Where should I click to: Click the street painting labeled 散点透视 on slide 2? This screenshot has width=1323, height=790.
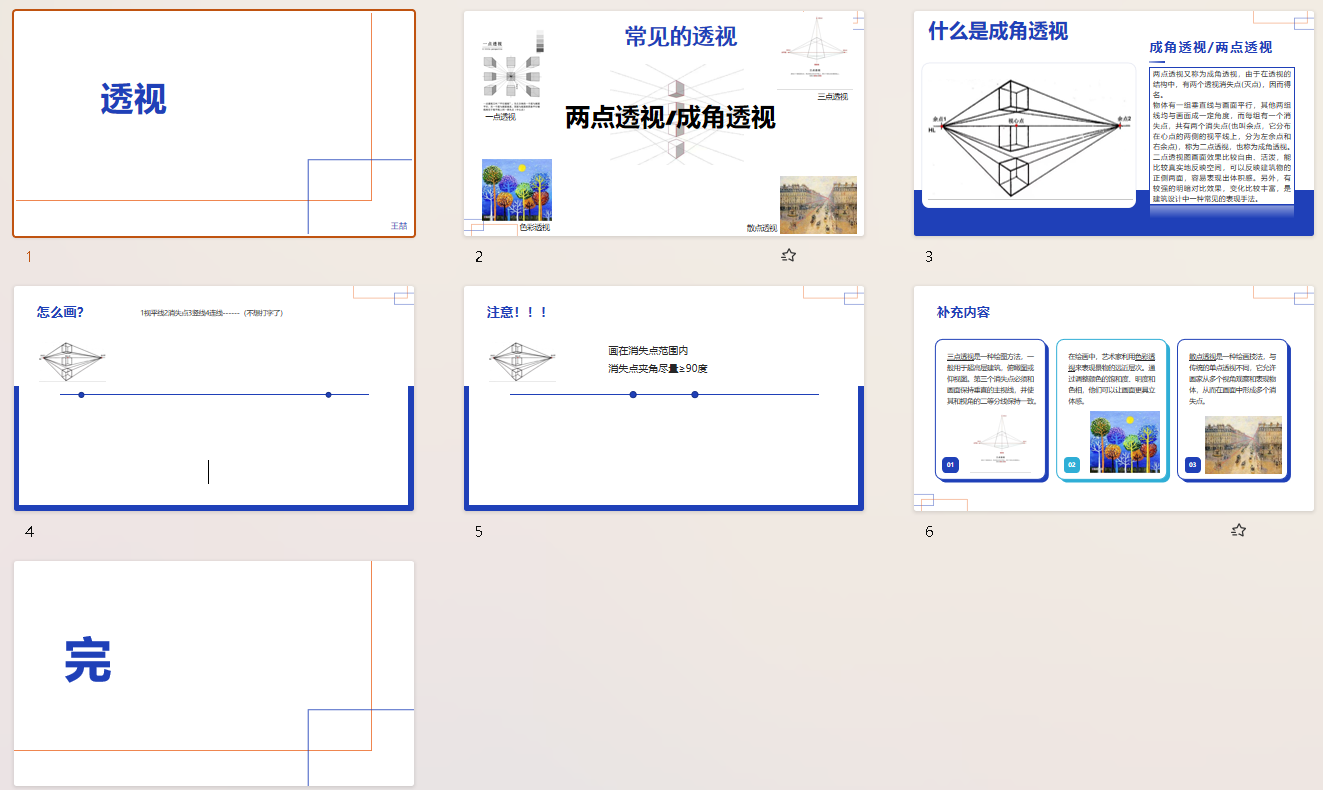[x=818, y=203]
